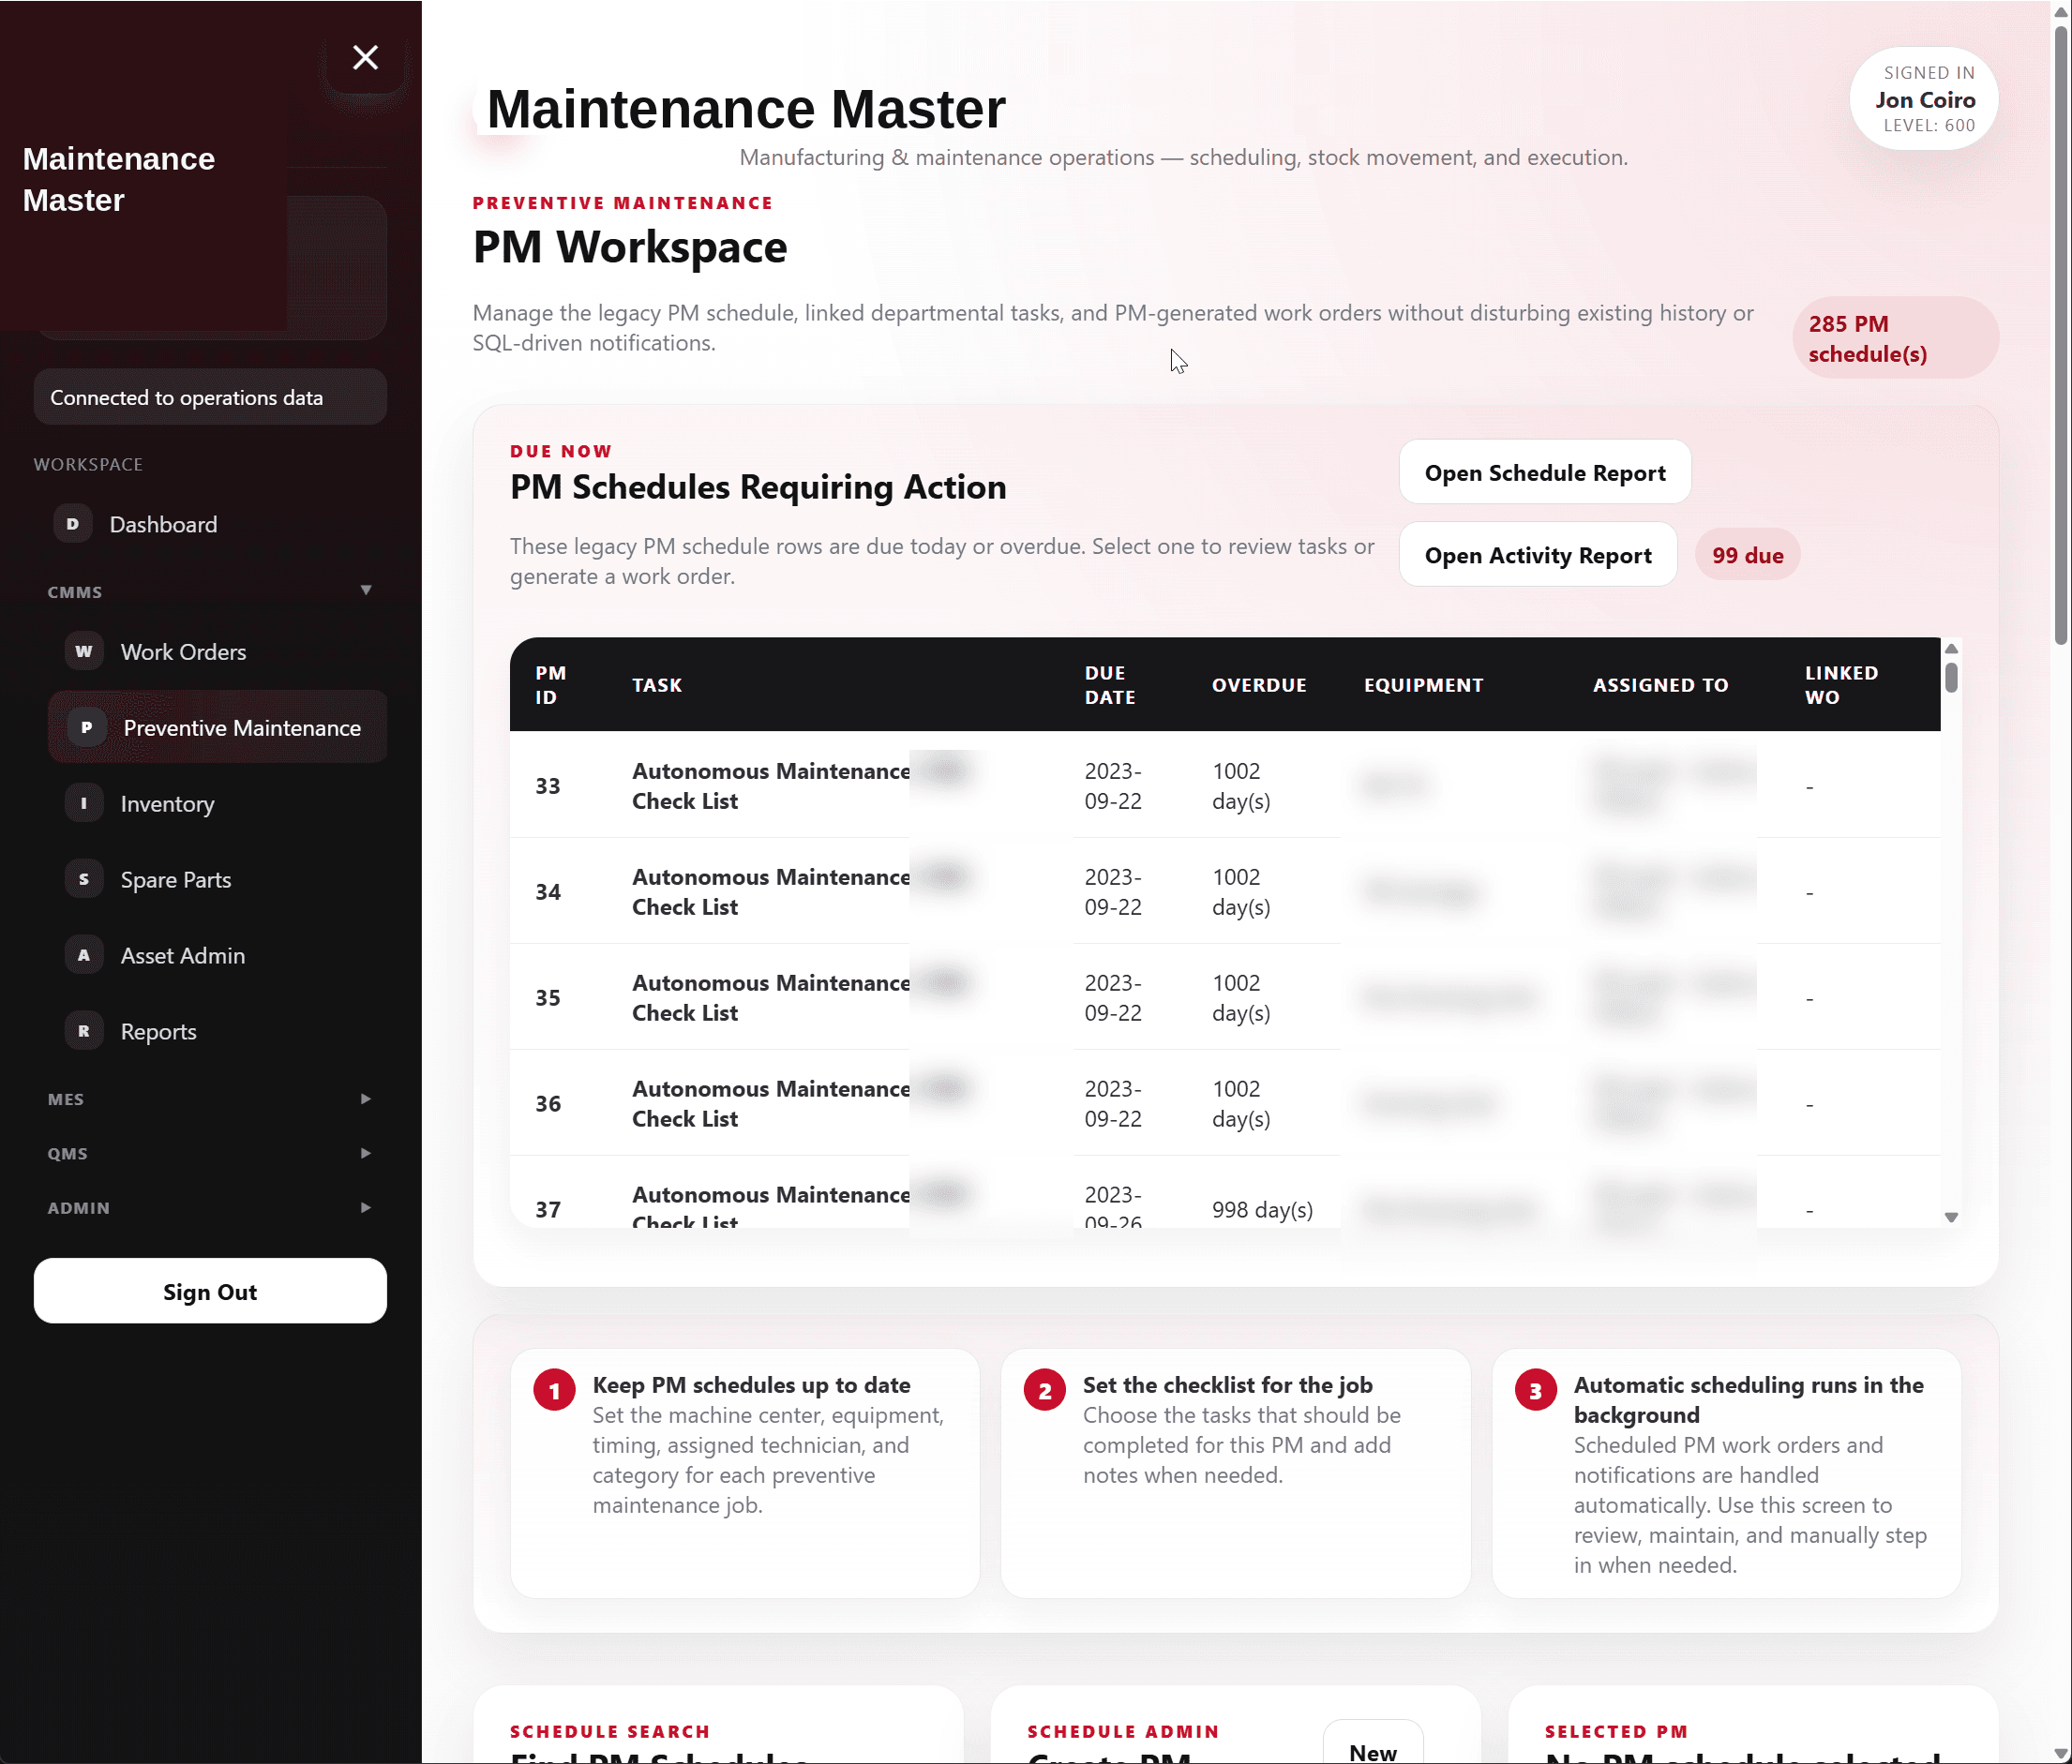This screenshot has height=1764, width=2072.
Task: Click the 2023-09-22 due date for PM 33
Action: tap(1113, 785)
